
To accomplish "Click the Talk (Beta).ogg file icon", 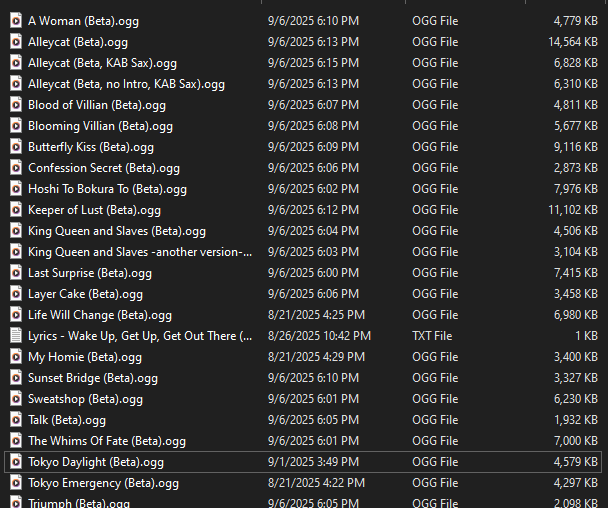I will [x=16, y=420].
